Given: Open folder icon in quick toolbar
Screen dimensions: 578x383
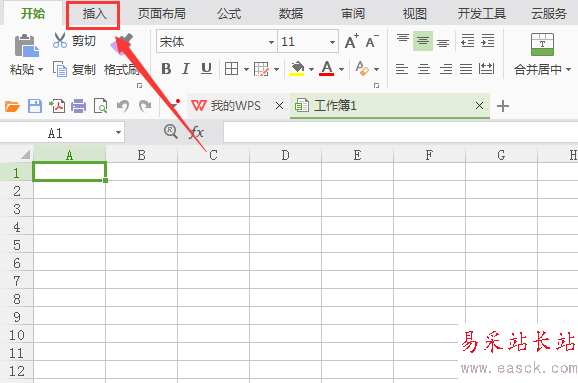Looking at the screenshot, I should coord(12,106).
